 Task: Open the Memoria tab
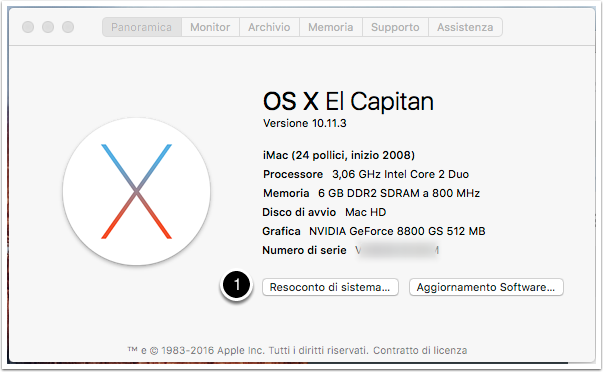tap(331, 27)
